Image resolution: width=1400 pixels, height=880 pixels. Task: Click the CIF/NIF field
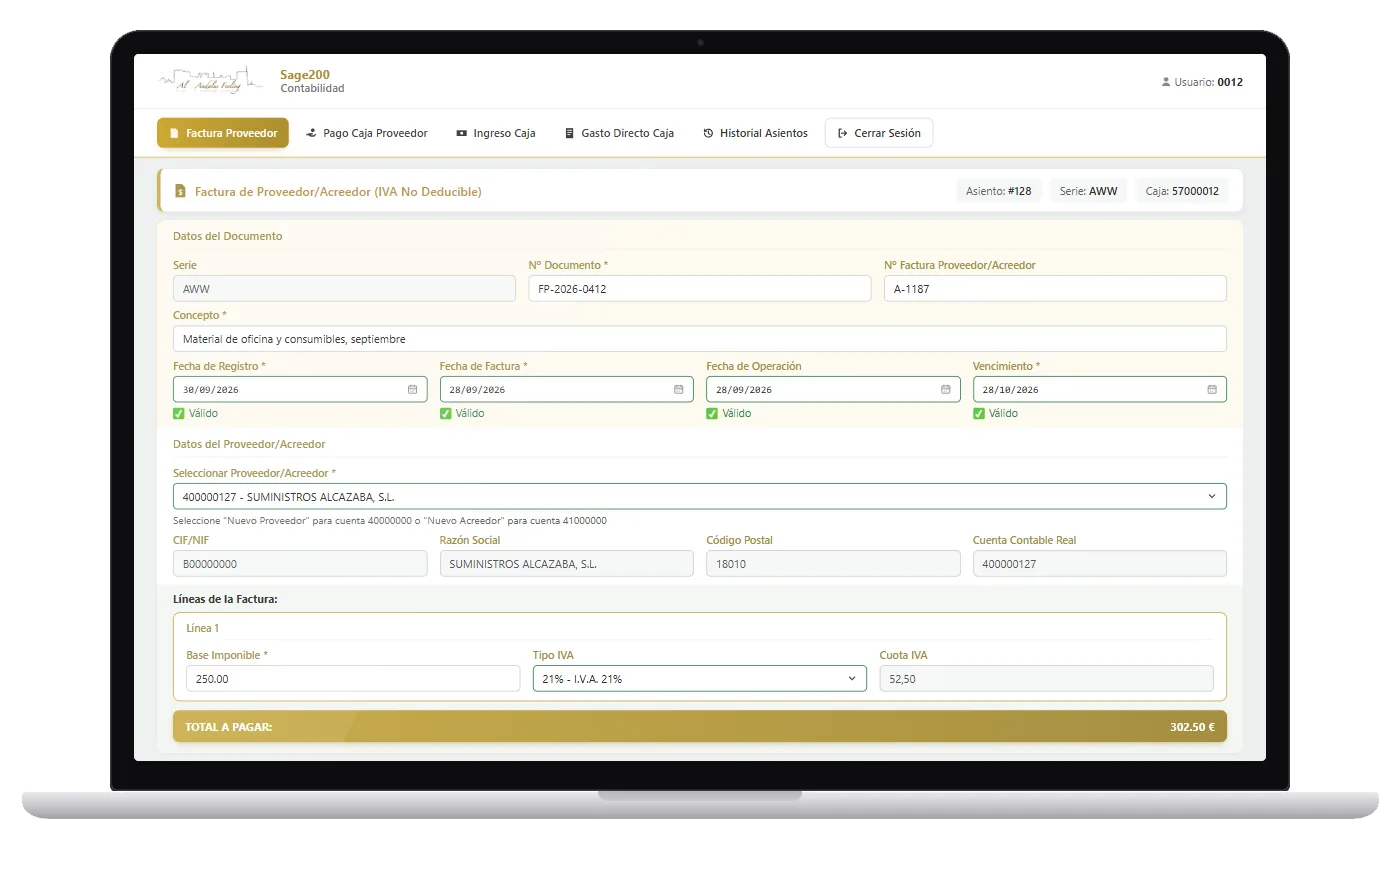(x=300, y=563)
